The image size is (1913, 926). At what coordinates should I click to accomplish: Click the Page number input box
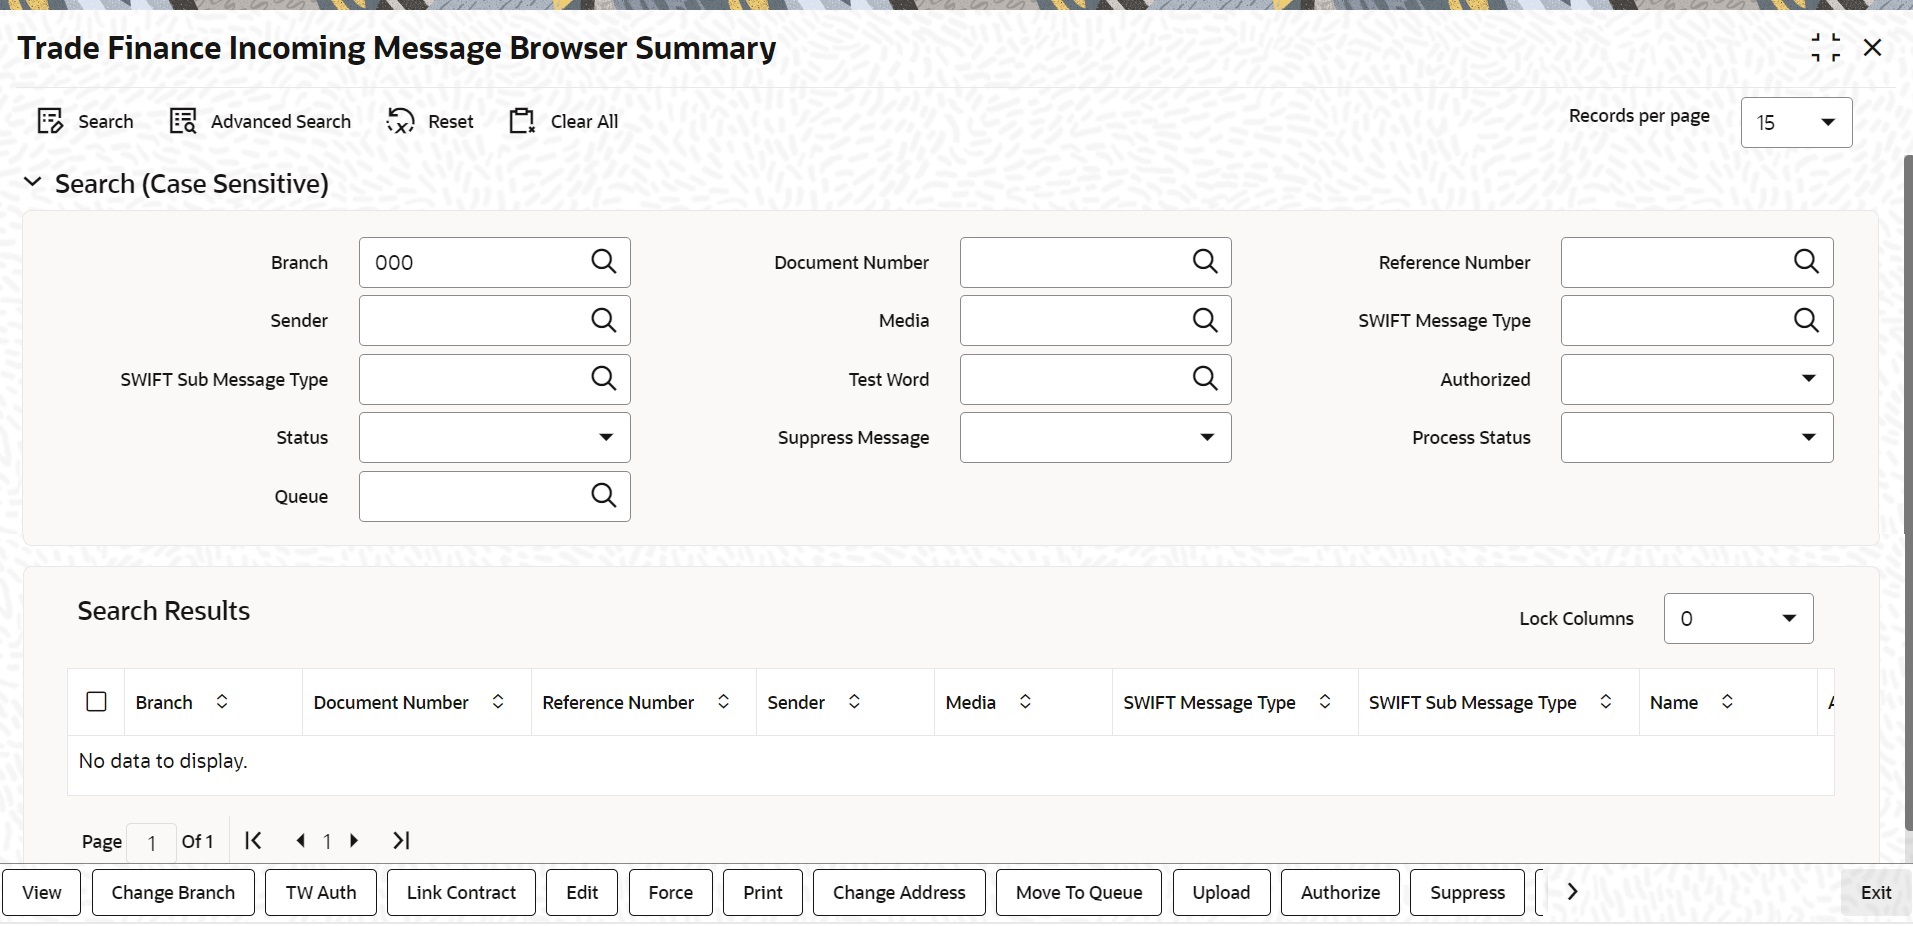pyautogui.click(x=151, y=842)
